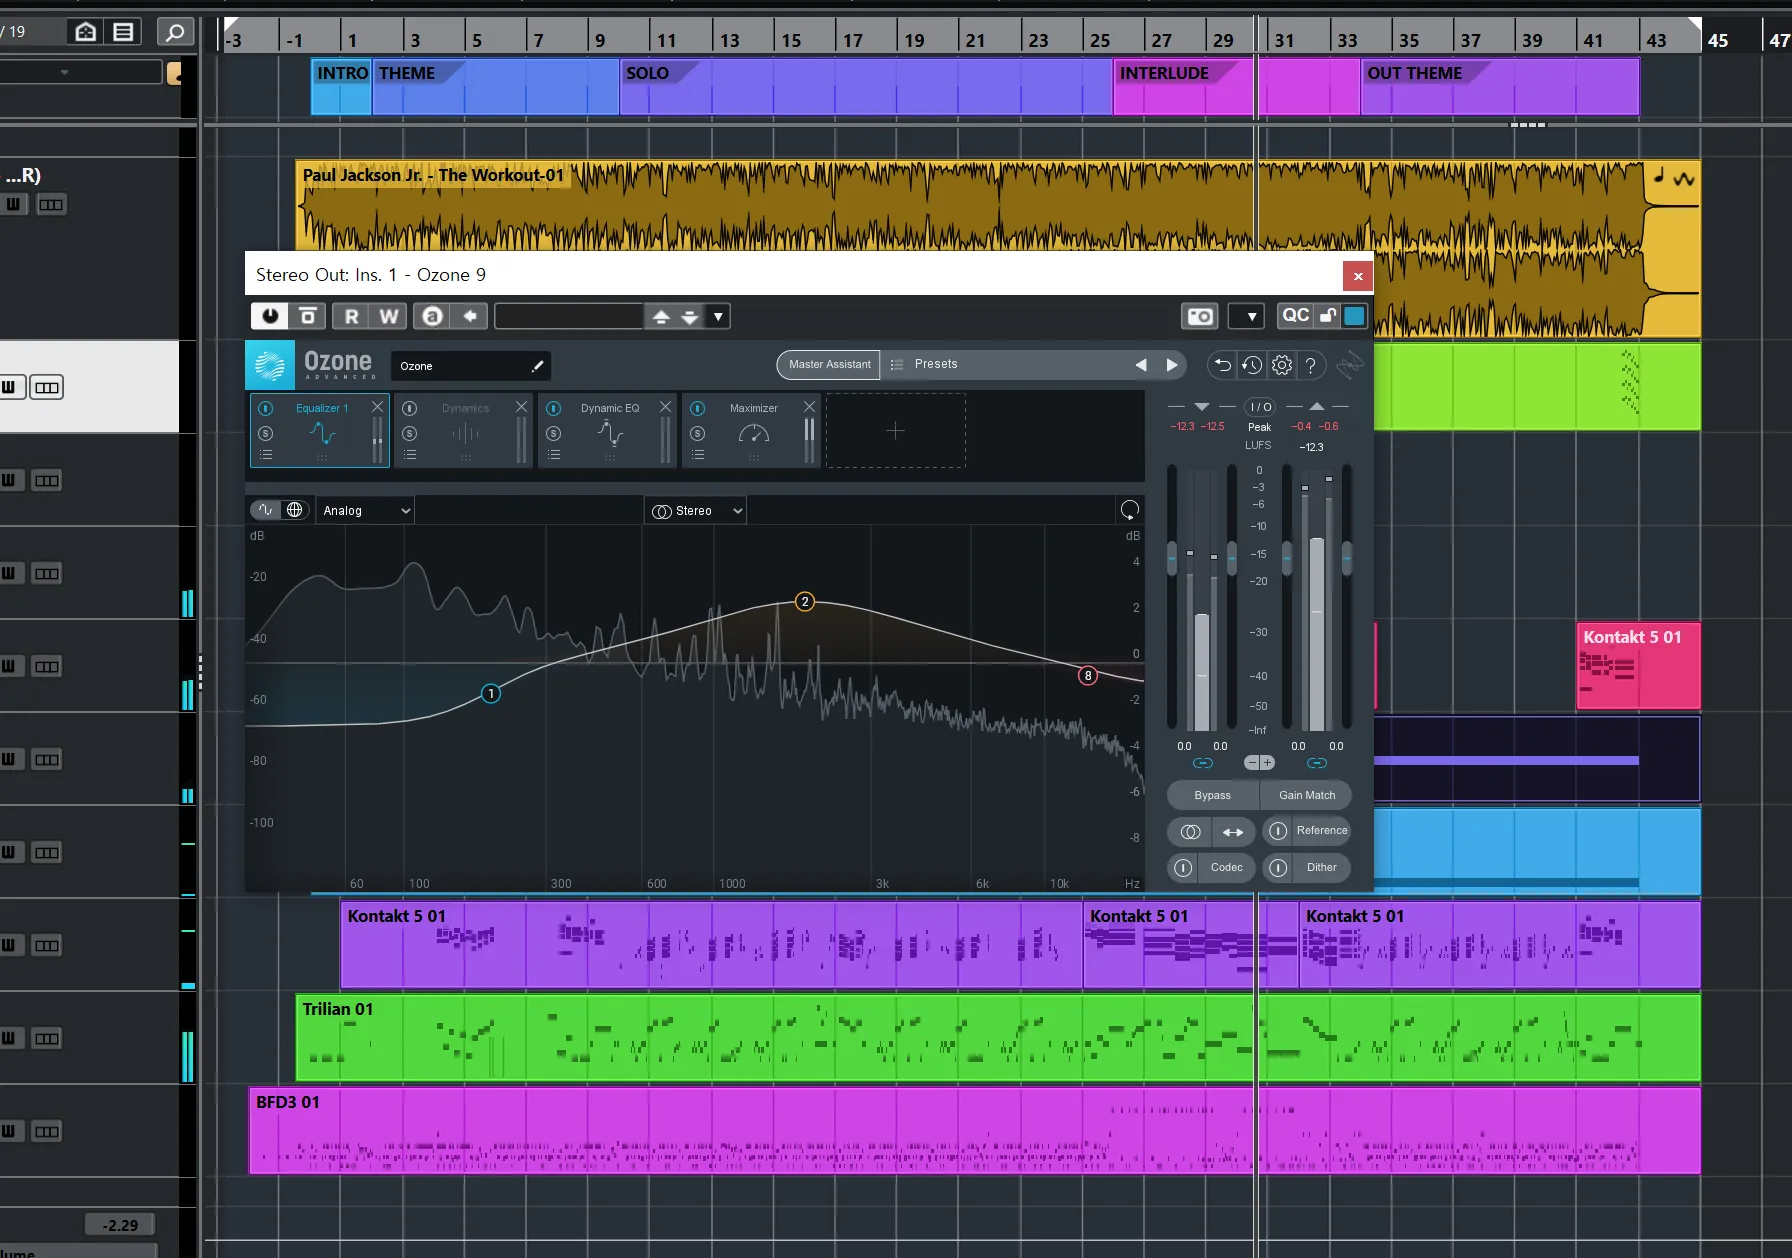Add a new module slot
The width and height of the screenshot is (1792, 1258).
pyautogui.click(x=895, y=430)
